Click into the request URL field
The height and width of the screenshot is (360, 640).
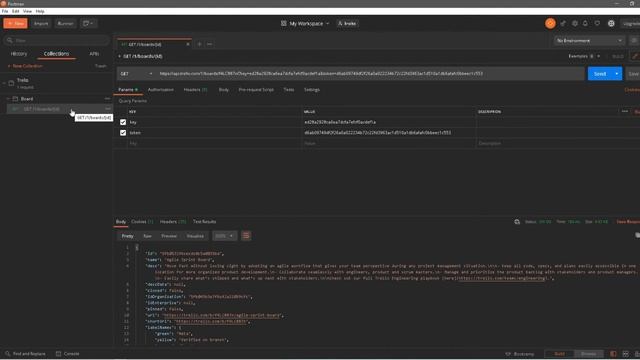(x=369, y=74)
